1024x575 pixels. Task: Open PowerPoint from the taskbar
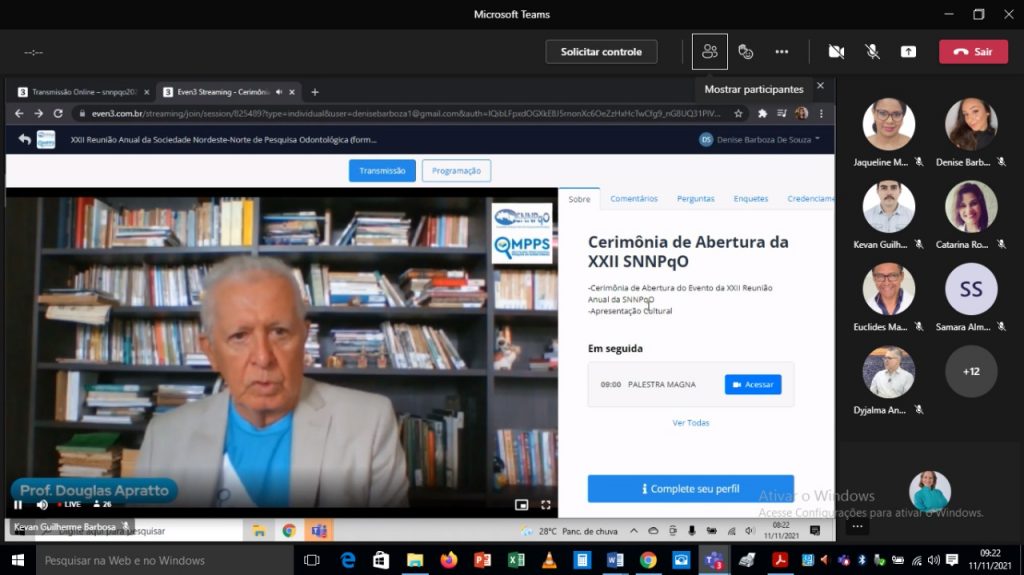482,561
